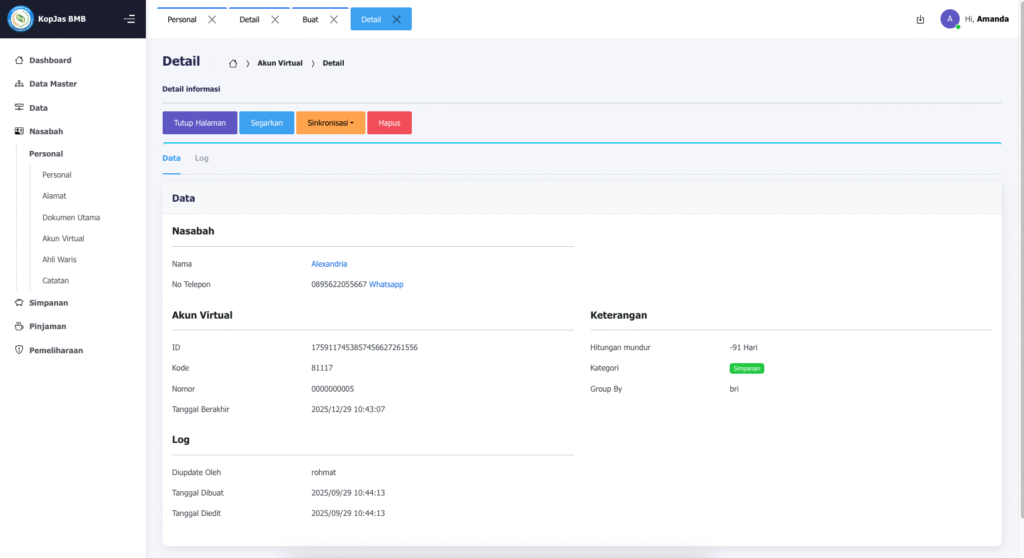Screen dimensions: 1024x558
Task: Select Ahli Waris in the sidebar submenu
Action: click(59, 260)
